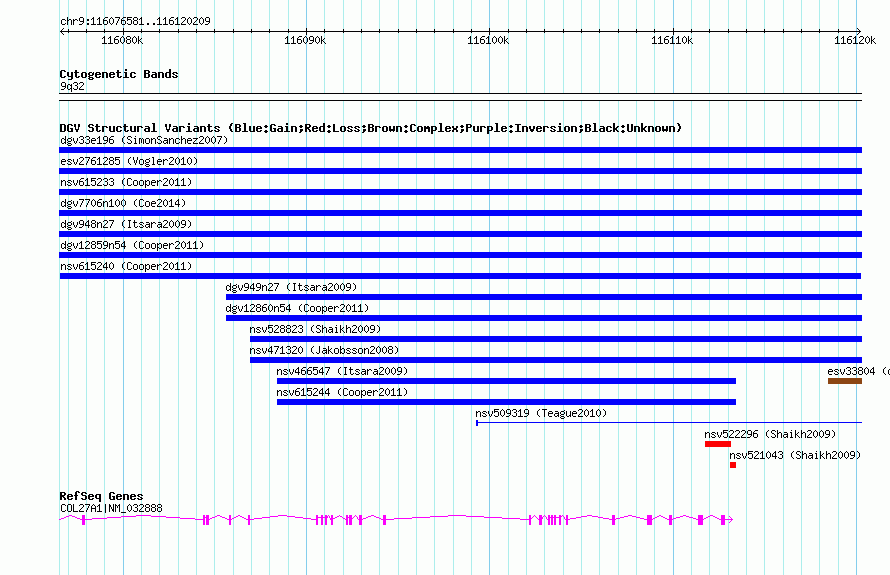Click the blue bar under nsv471320

[556, 360]
